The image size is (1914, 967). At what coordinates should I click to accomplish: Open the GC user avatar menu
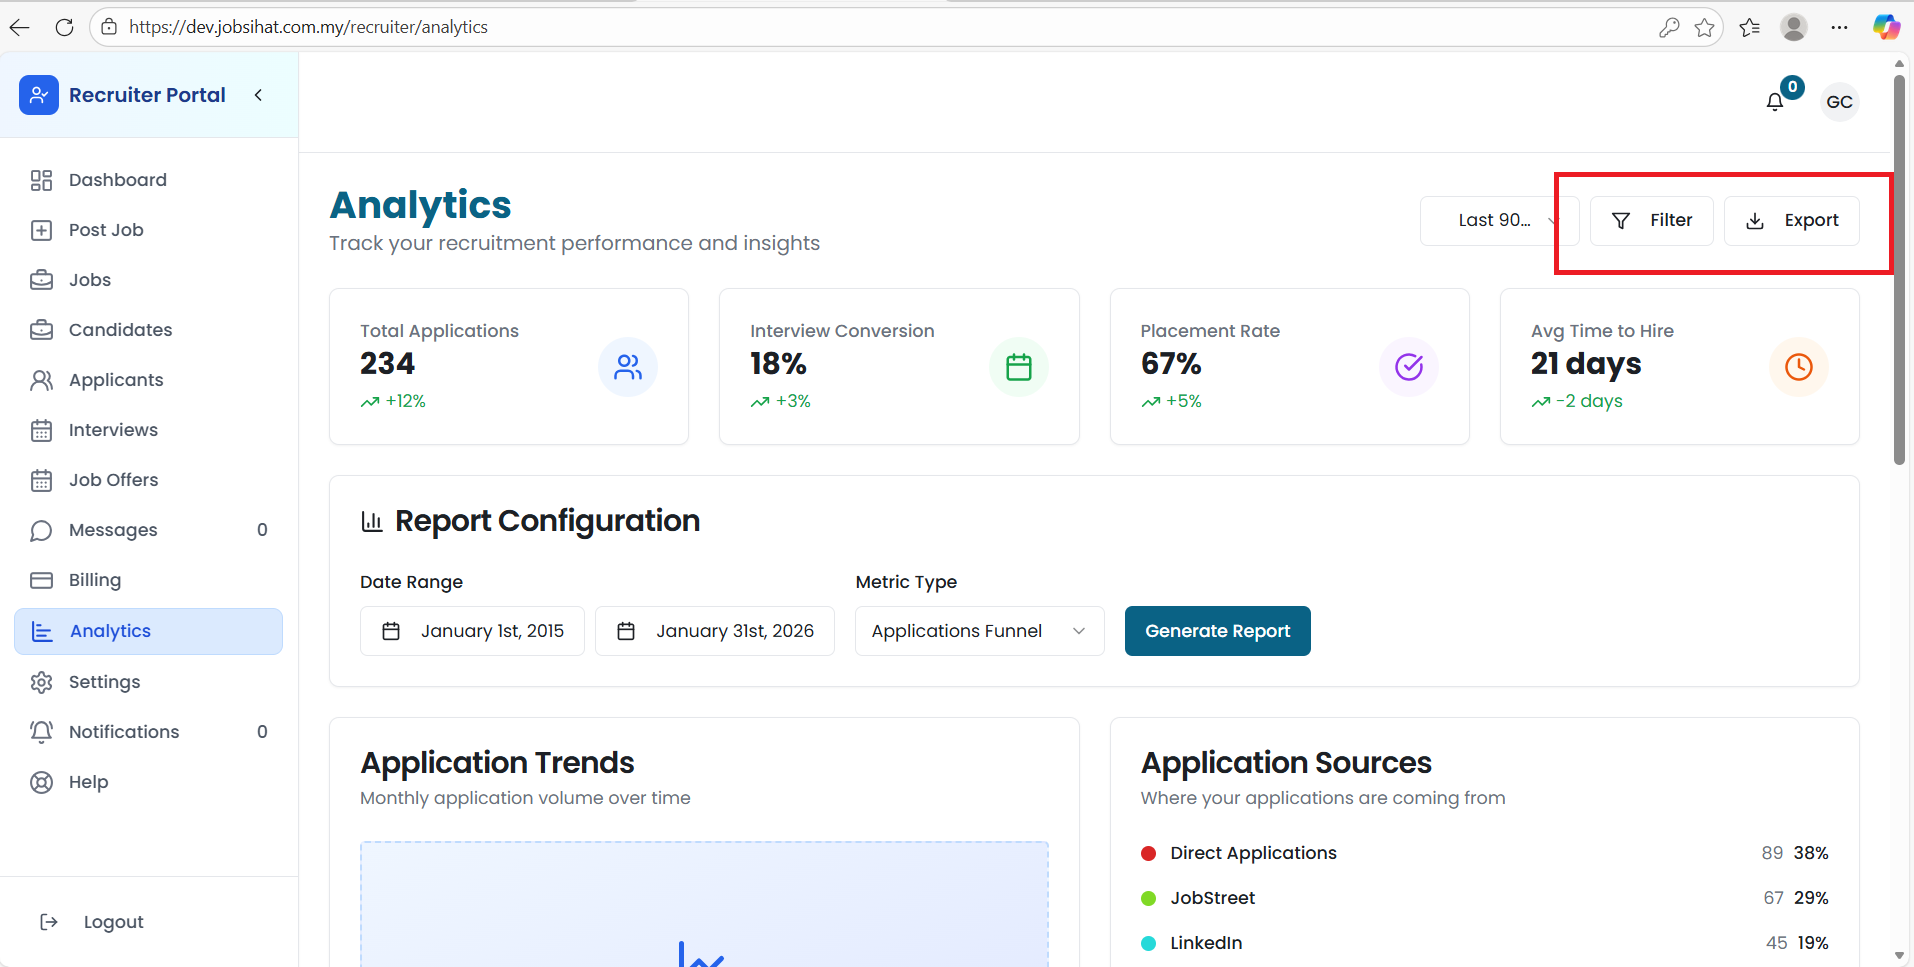coord(1839,102)
